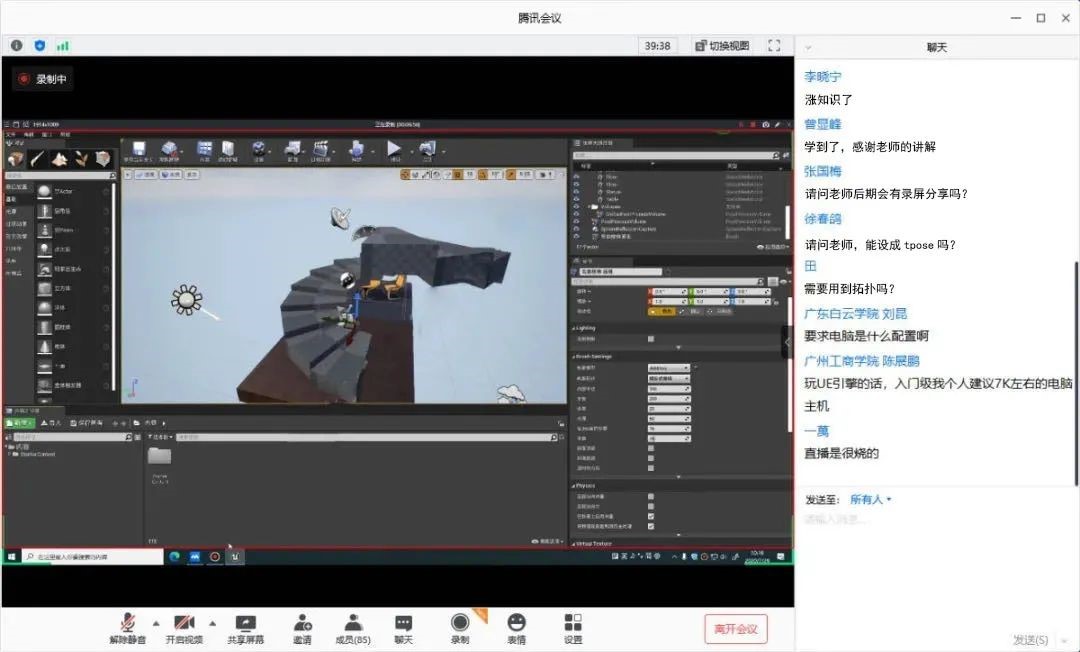The image size is (1080, 652).
Task: Open the arrow menu beside 开启视频
Action: [212, 624]
